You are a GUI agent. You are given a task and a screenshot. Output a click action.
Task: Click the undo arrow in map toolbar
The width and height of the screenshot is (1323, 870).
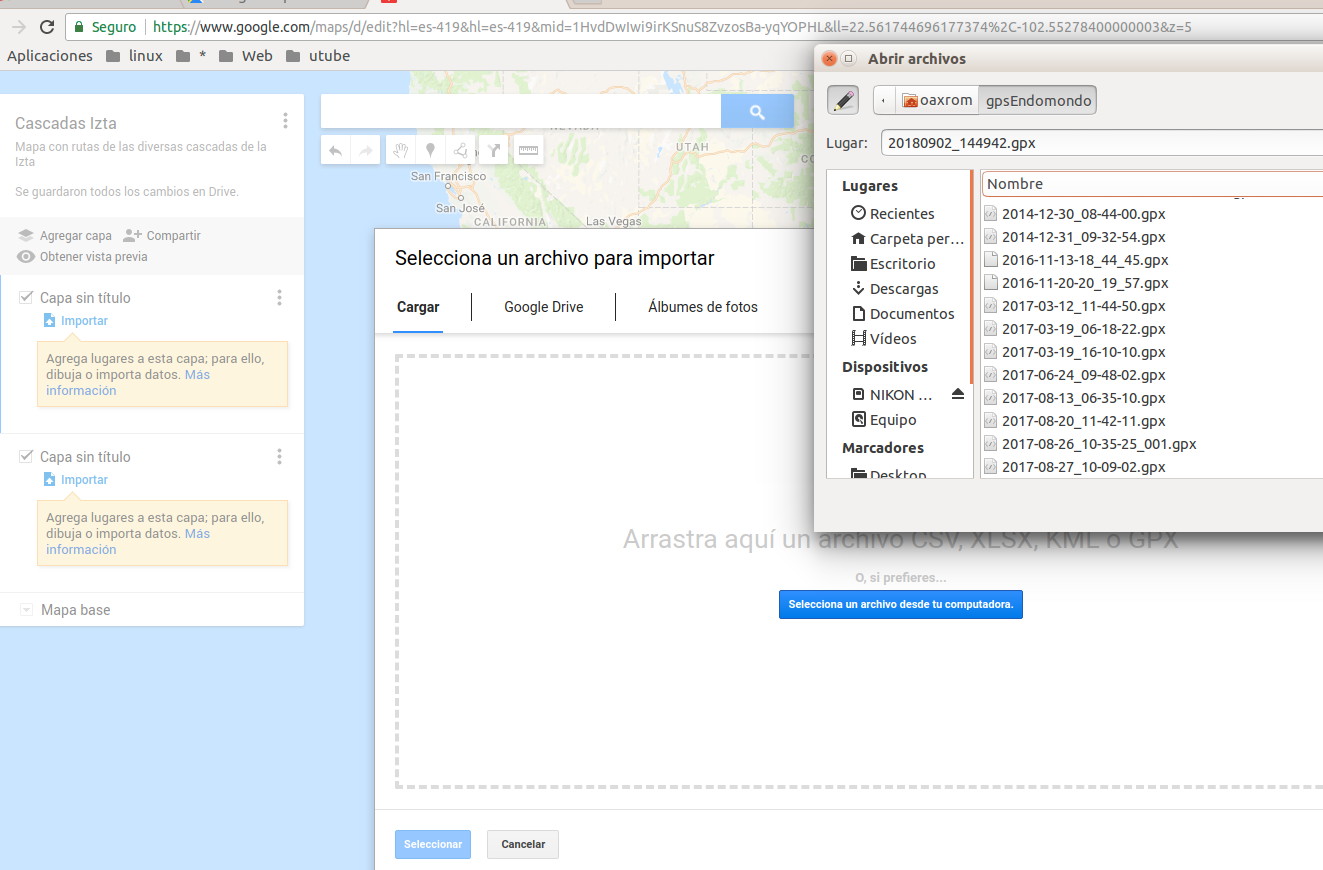pyautogui.click(x=336, y=151)
